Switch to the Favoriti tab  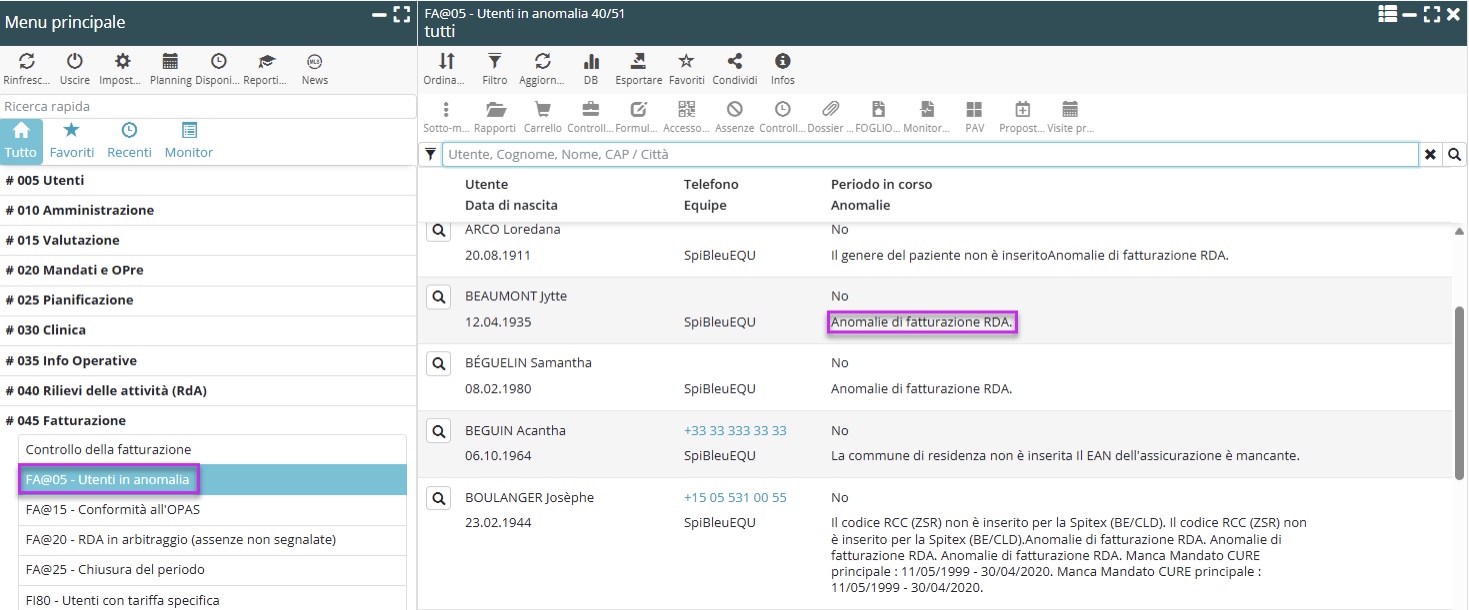tap(72, 140)
